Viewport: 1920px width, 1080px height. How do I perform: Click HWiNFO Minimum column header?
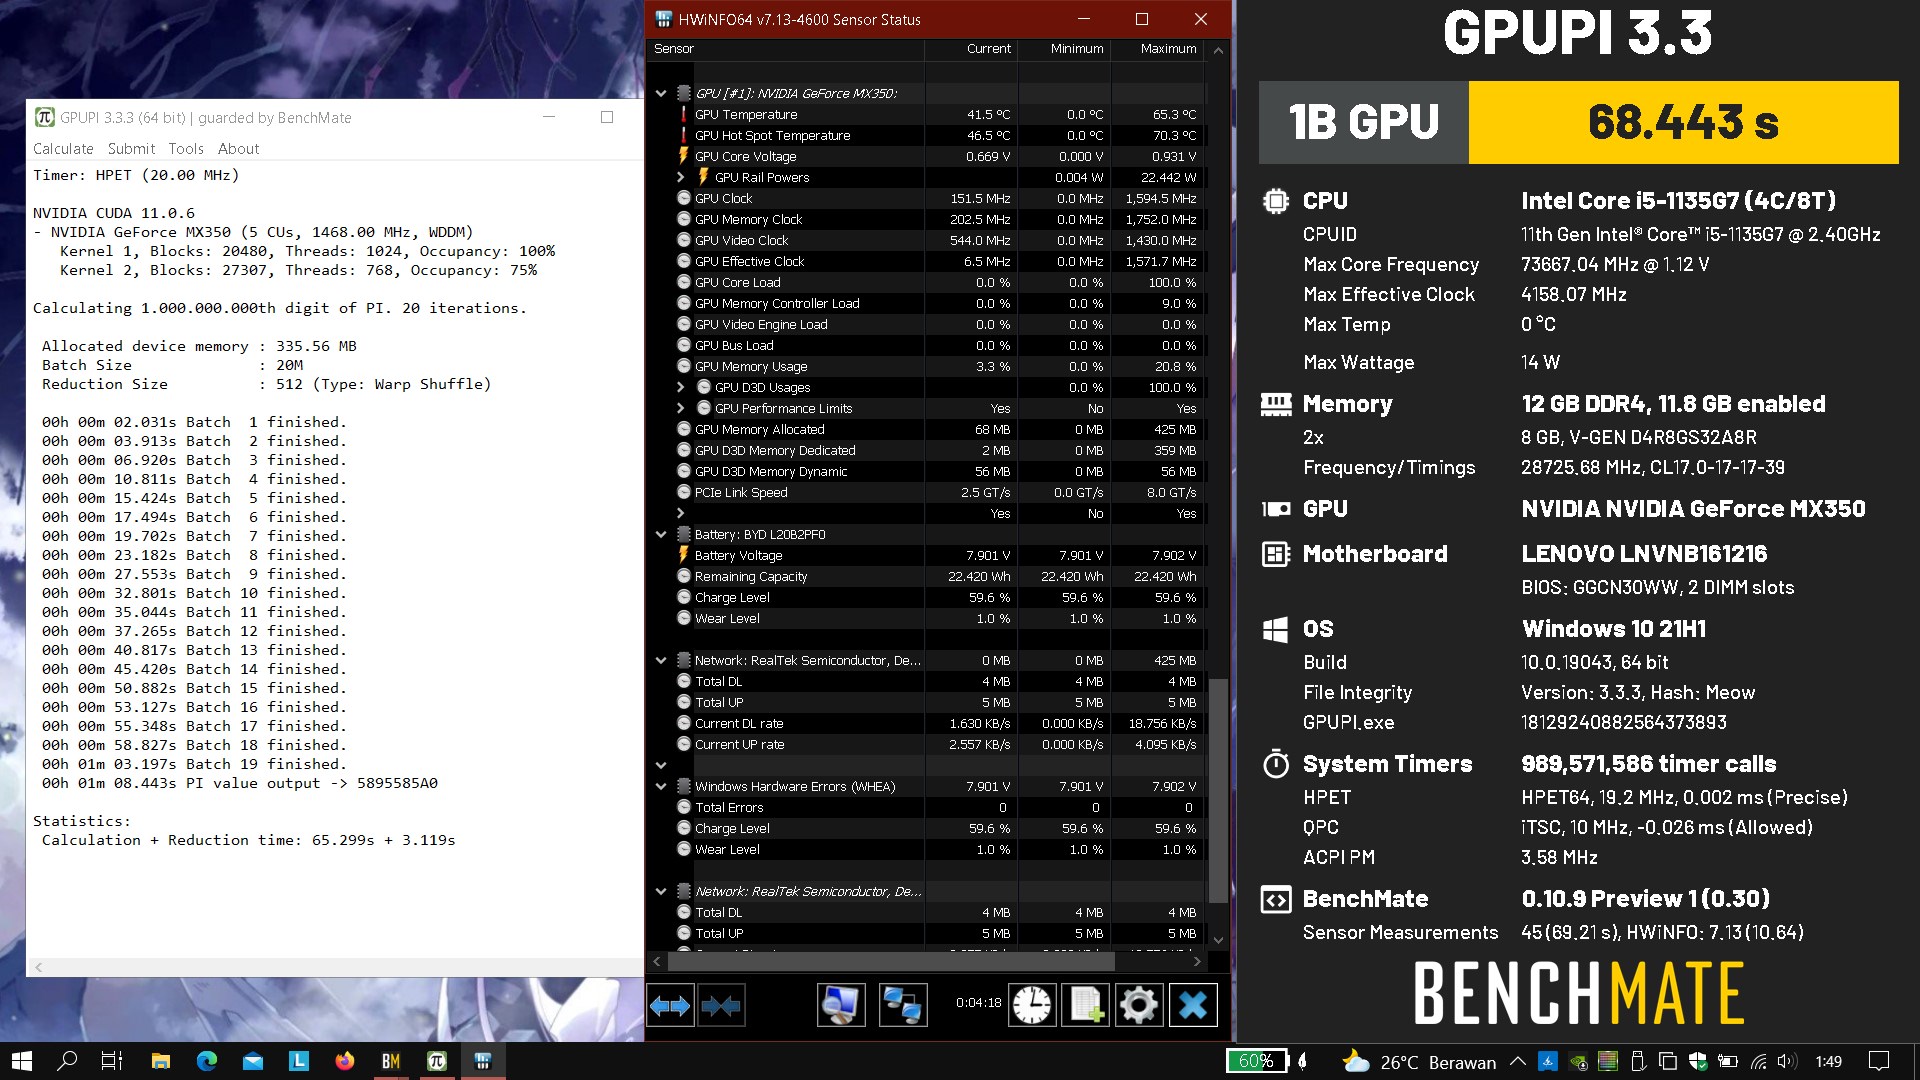[x=1064, y=48]
